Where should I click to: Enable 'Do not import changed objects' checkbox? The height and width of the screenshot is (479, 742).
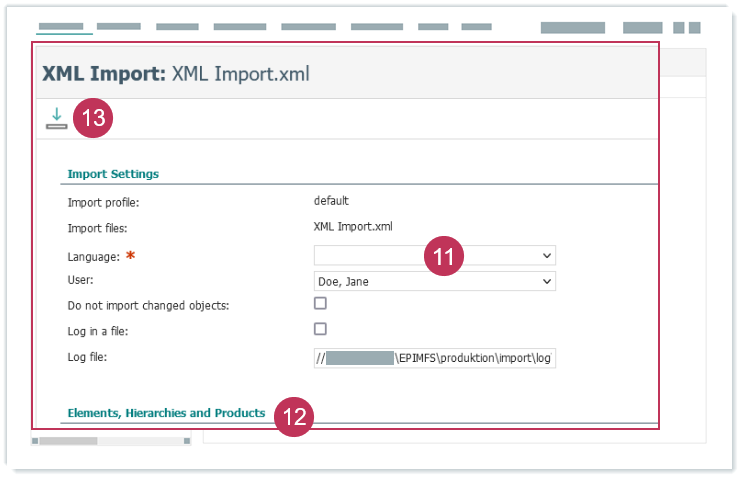point(321,303)
